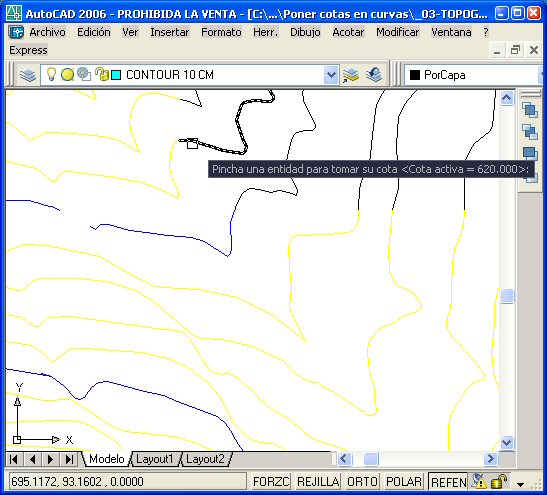Toggle the REJILLA grid button

tap(318, 481)
